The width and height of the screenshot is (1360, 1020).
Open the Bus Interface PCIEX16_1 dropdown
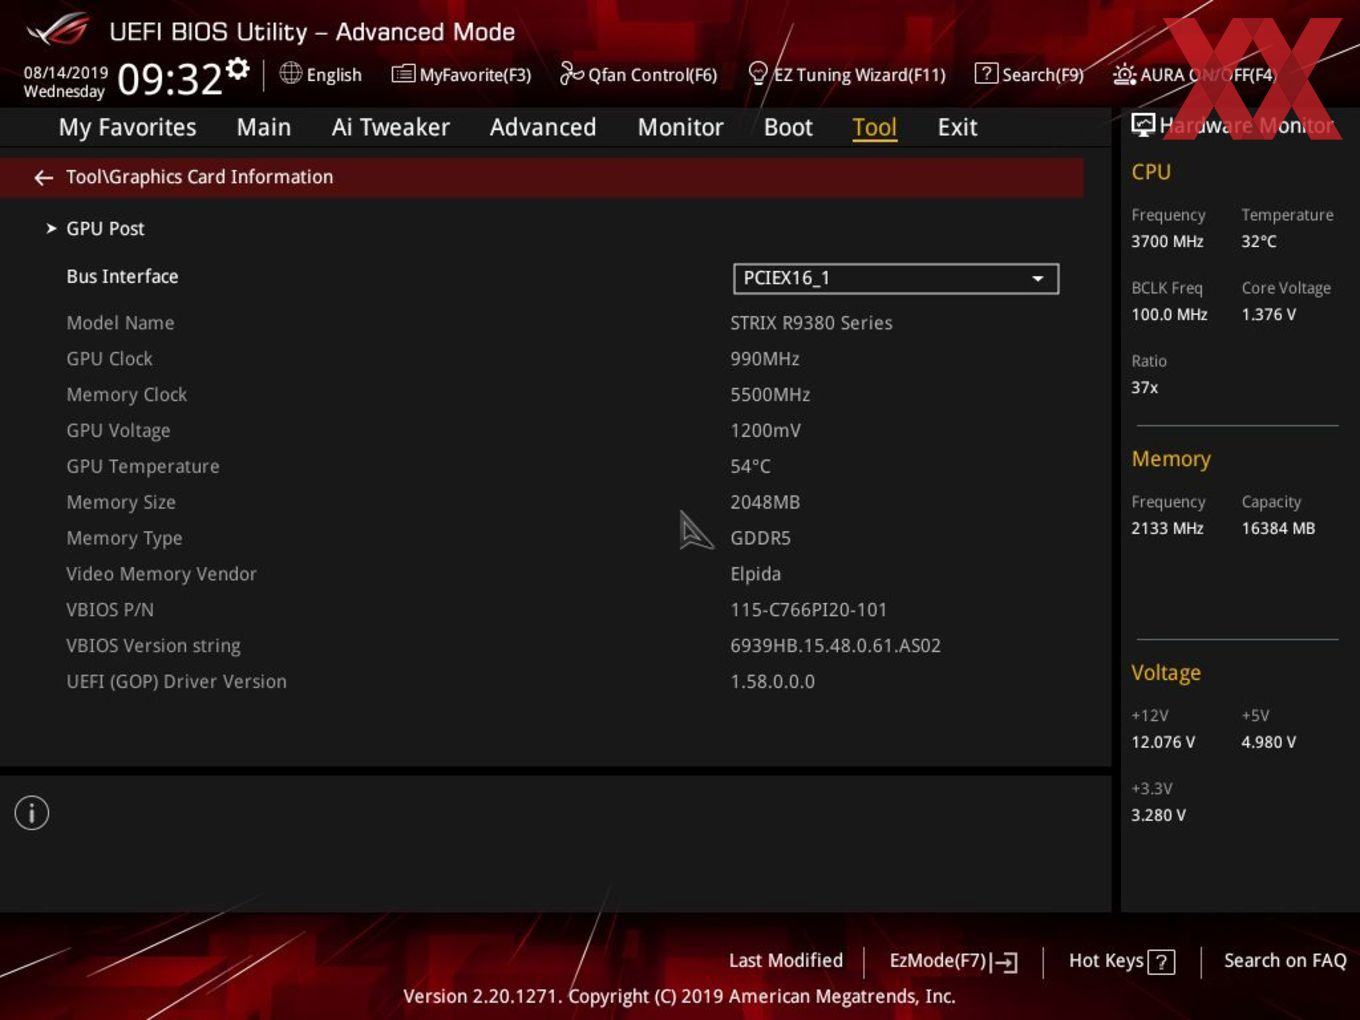896,278
